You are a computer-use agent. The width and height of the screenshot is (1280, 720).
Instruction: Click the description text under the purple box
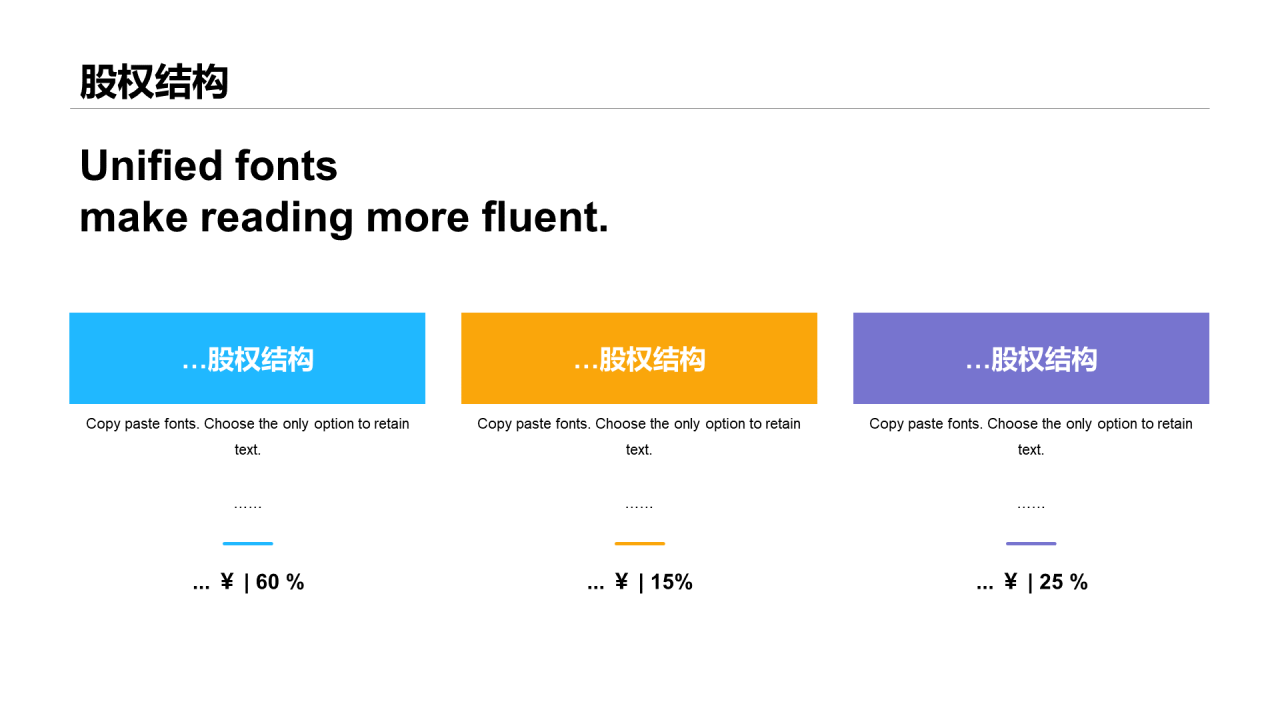tap(1031, 437)
